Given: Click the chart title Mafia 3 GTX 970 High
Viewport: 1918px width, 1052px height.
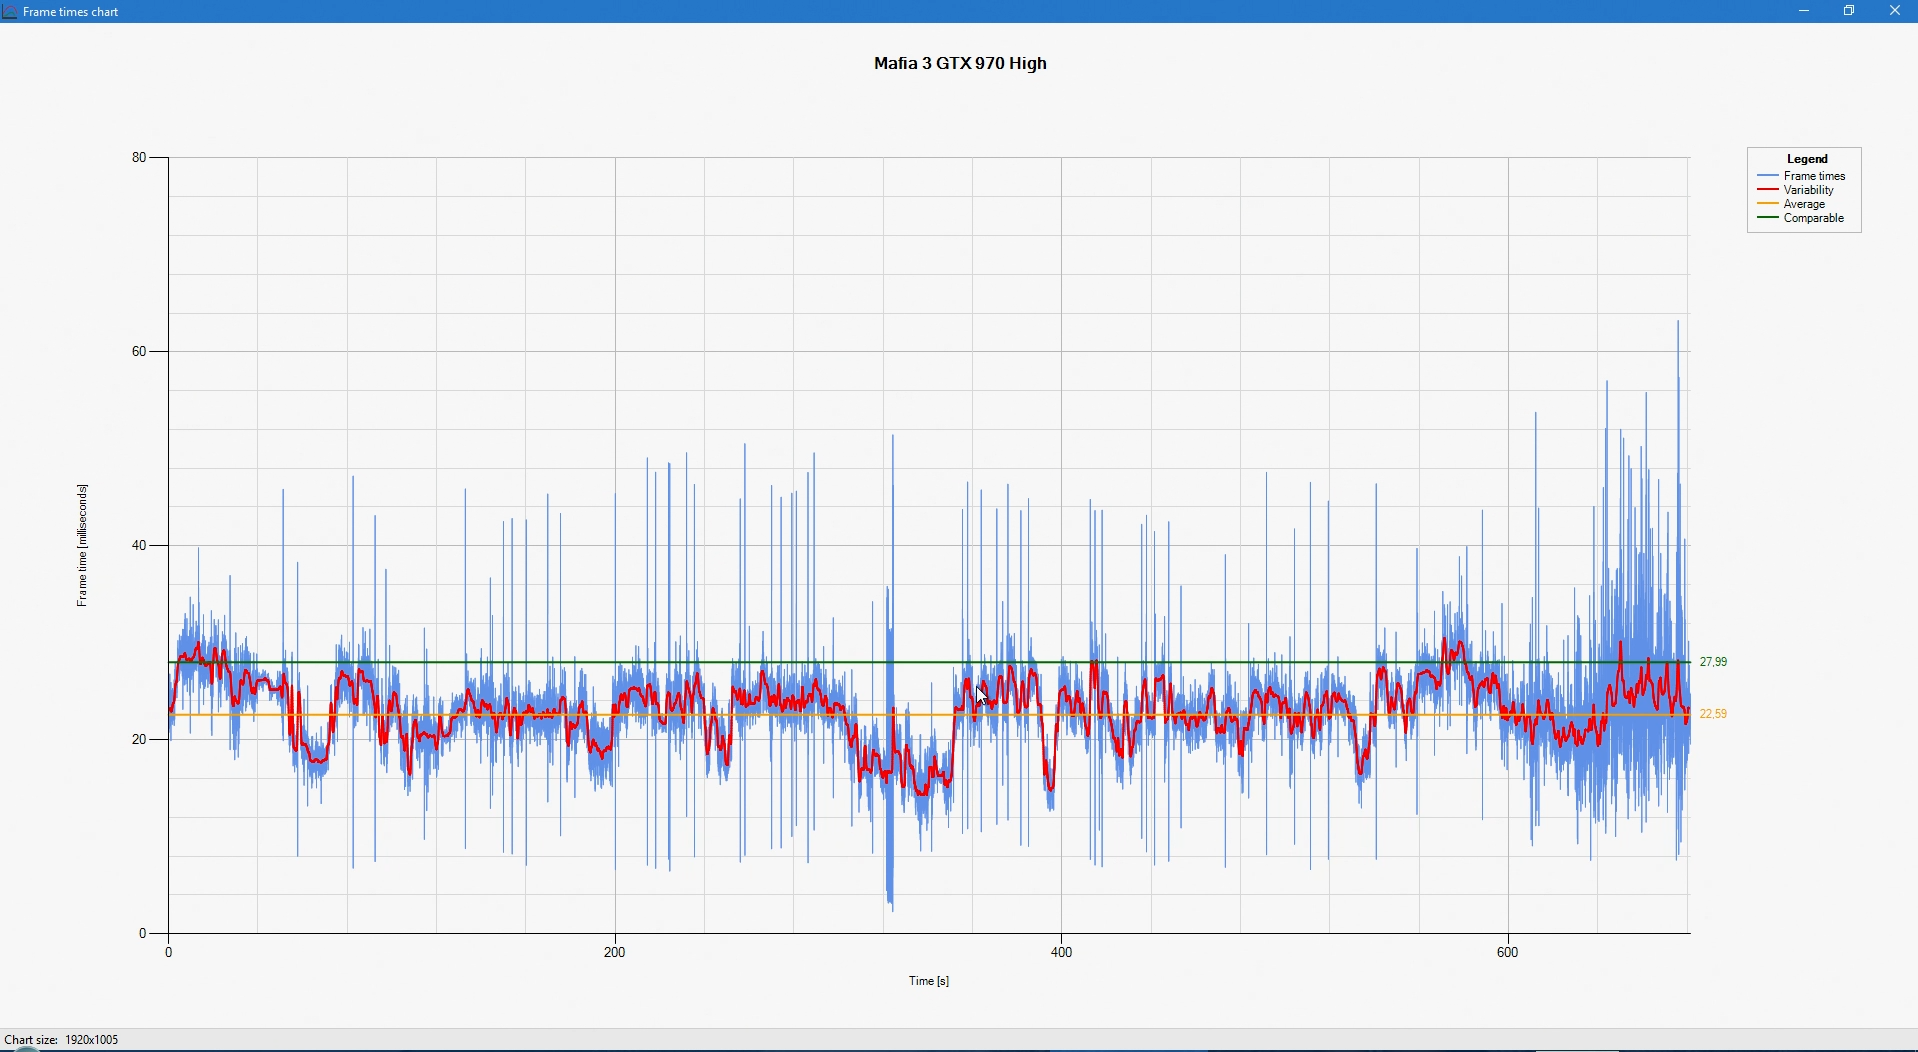Looking at the screenshot, I should click(x=960, y=63).
